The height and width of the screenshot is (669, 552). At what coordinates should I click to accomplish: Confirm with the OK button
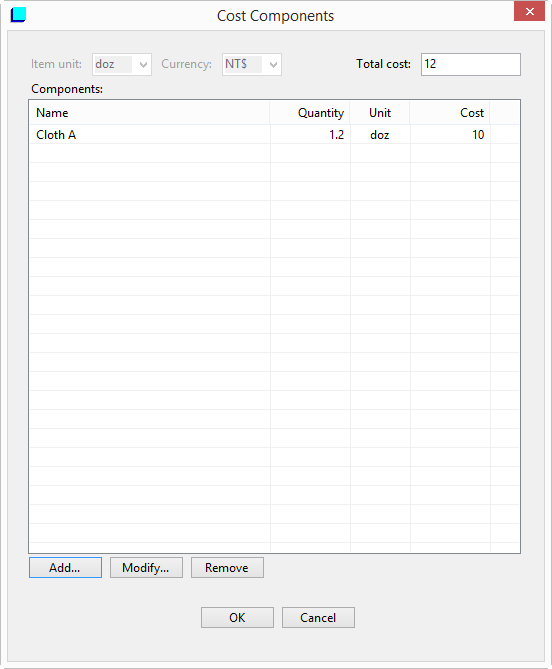click(237, 617)
